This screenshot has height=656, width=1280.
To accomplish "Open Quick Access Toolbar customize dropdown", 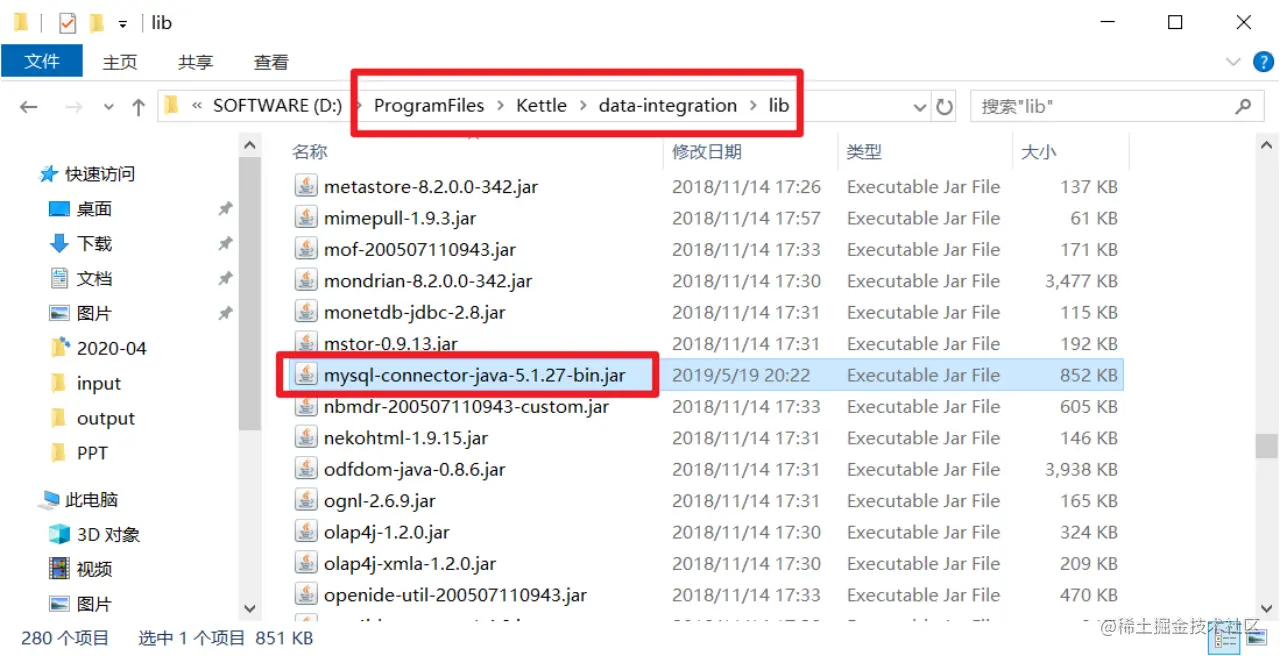I will pyautogui.click(x=122, y=23).
